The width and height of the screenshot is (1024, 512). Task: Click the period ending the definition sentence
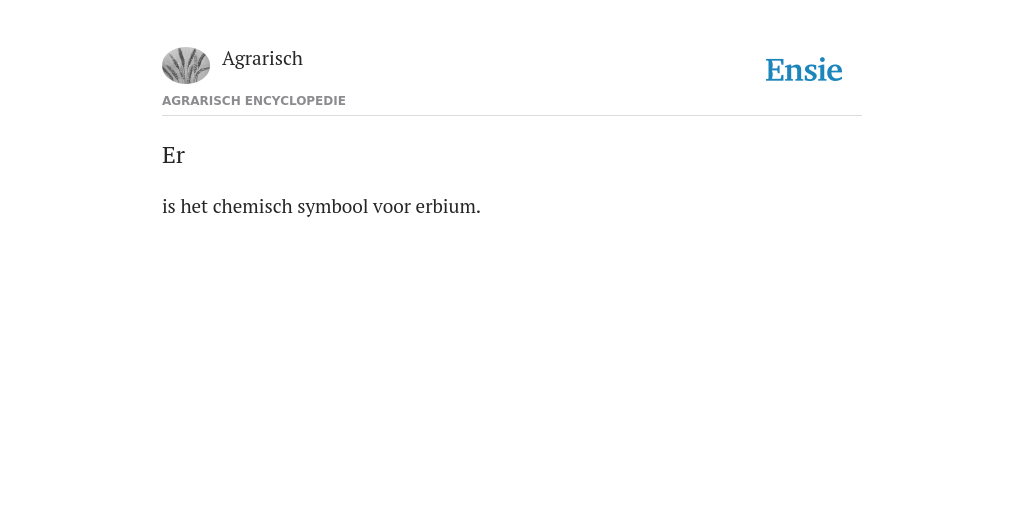click(478, 213)
